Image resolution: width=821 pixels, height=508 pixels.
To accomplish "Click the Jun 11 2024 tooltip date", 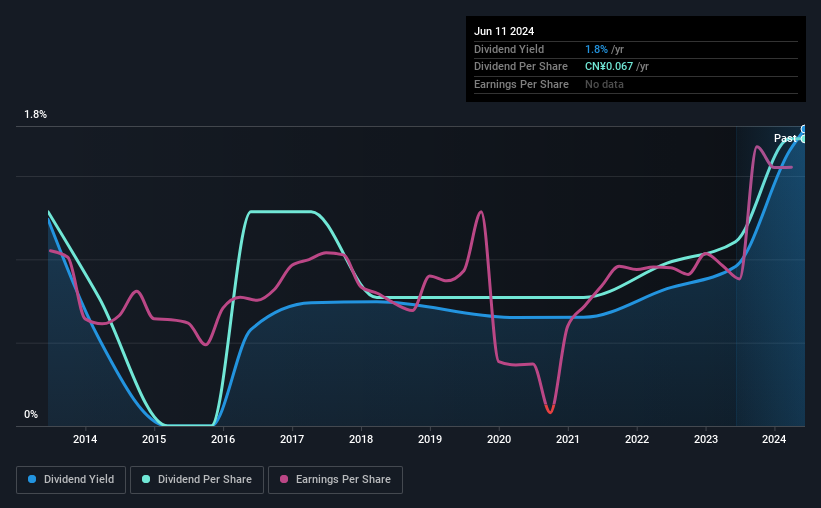I will point(504,31).
